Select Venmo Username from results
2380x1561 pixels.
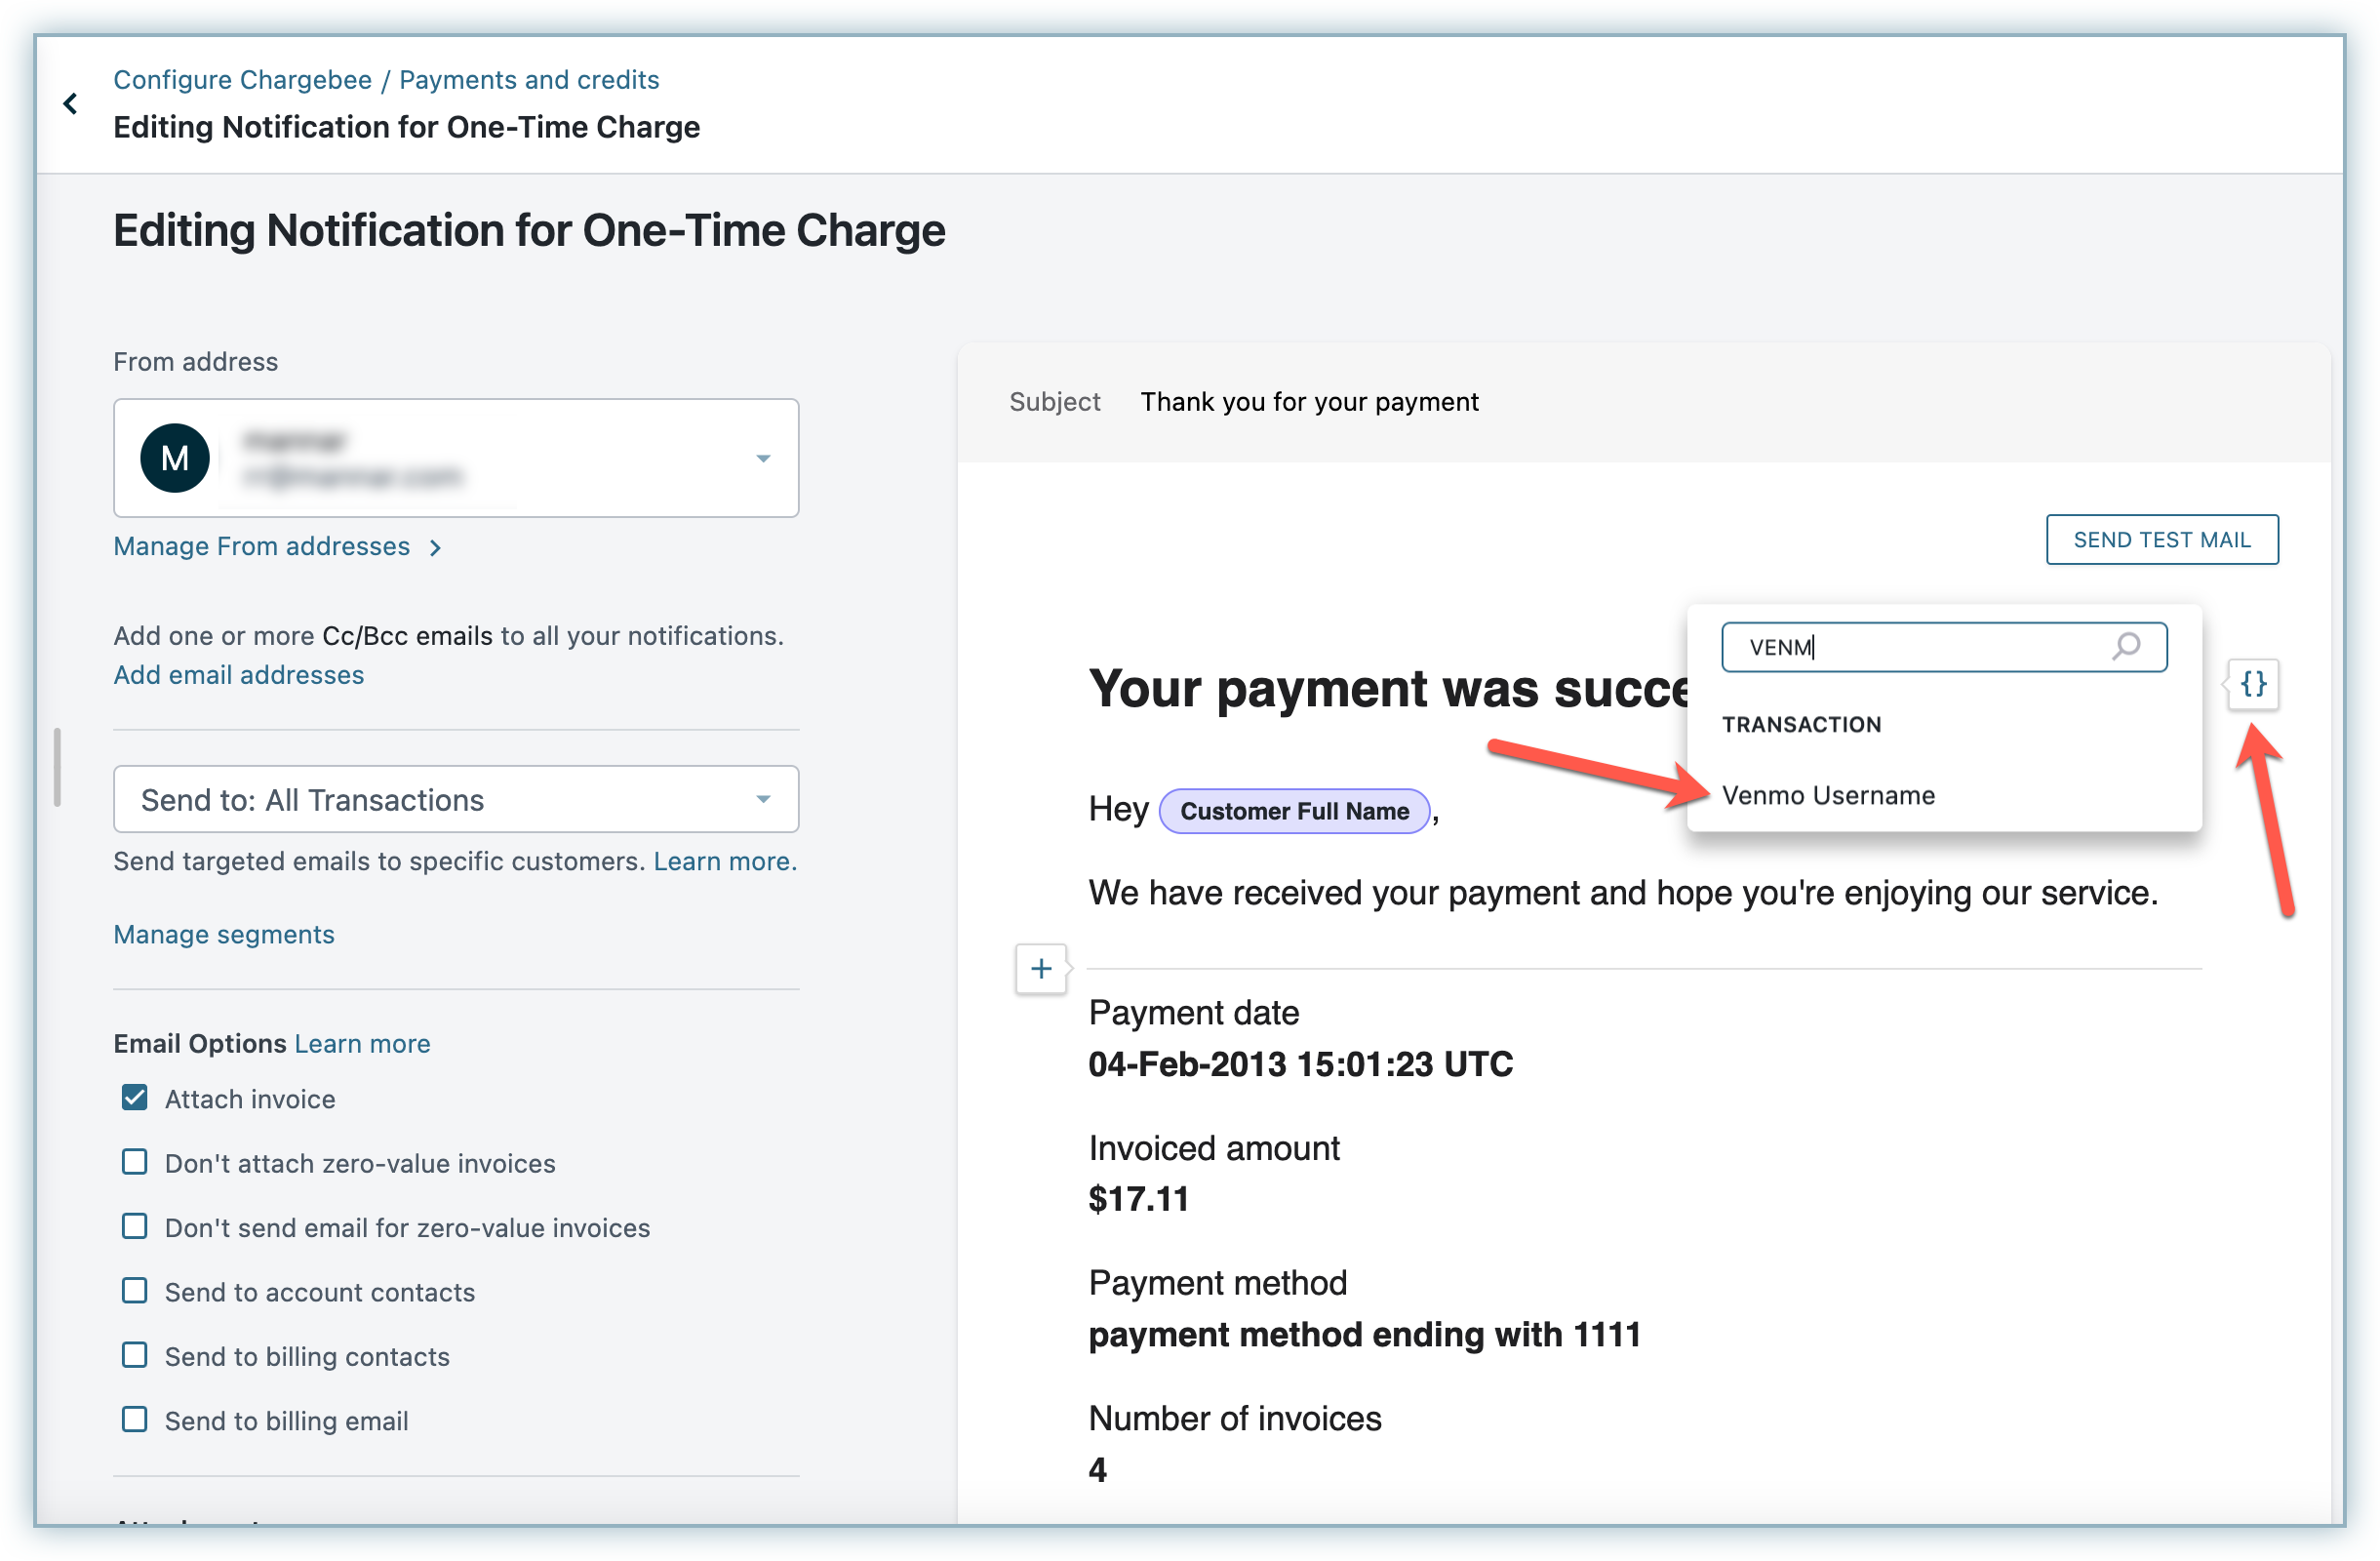coord(1828,795)
